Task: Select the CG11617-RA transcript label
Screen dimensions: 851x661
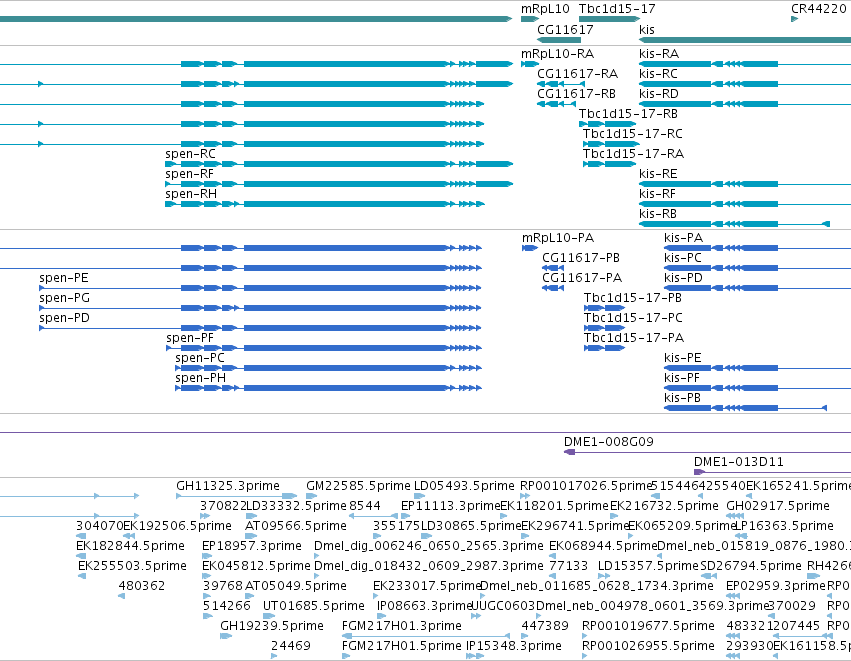Action: pos(577,74)
